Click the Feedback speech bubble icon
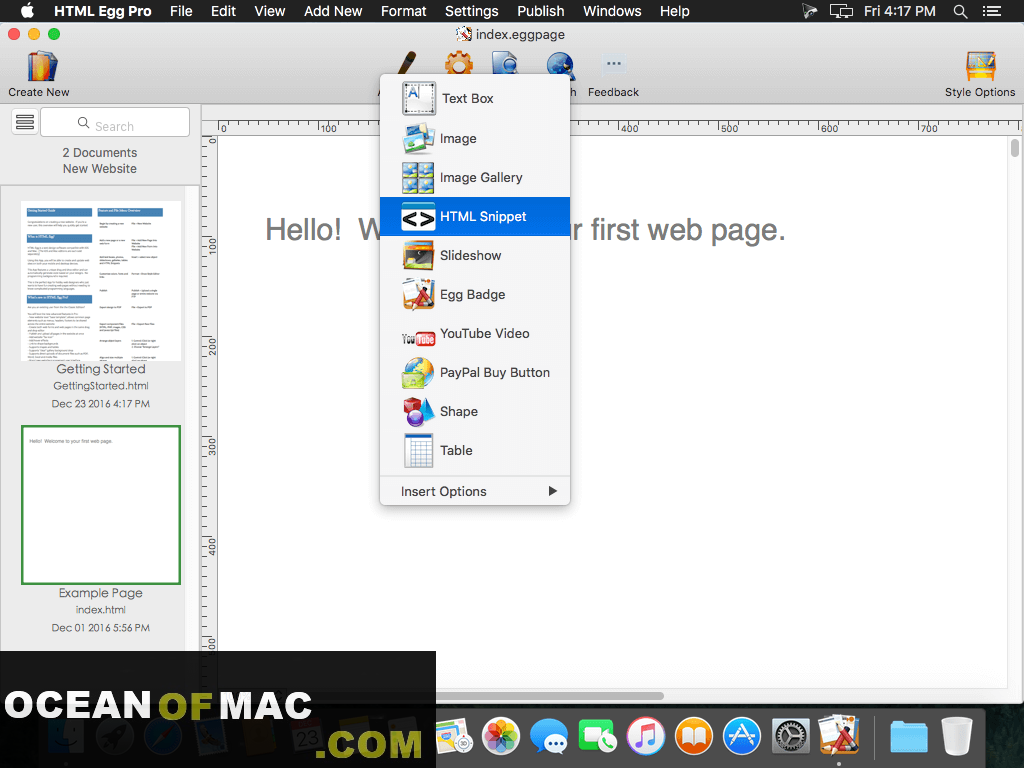This screenshot has width=1024, height=768. click(613, 64)
